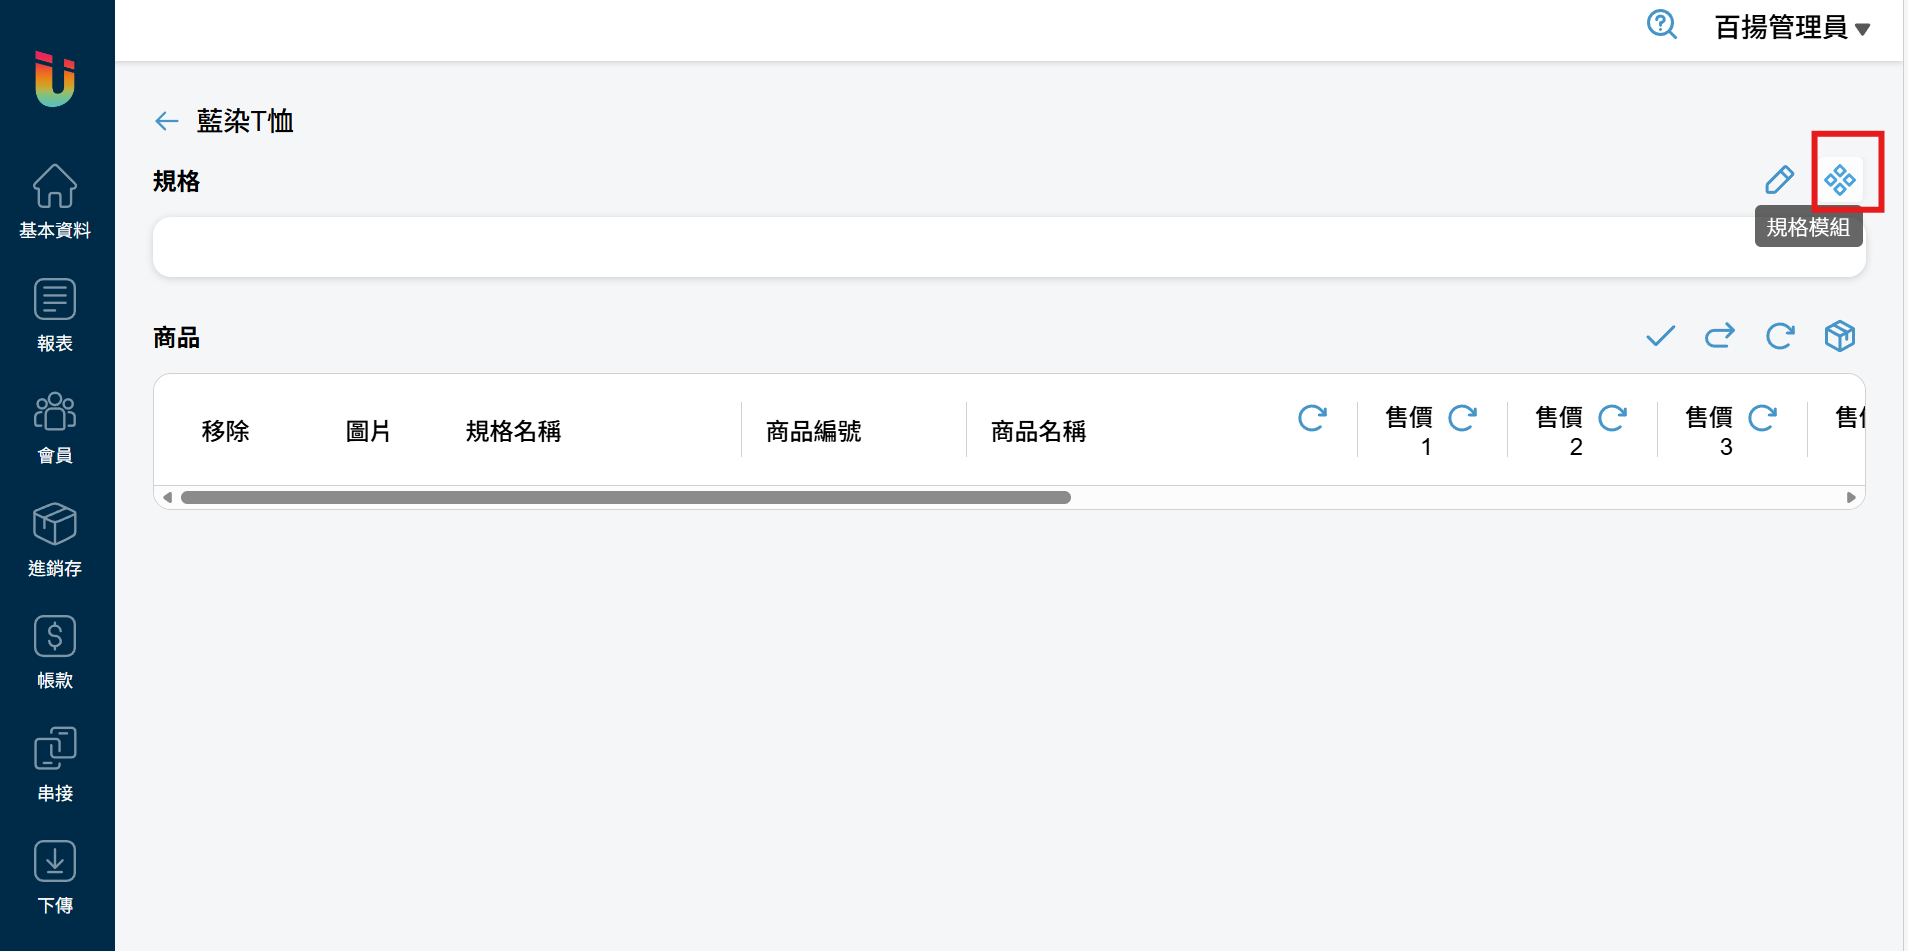The image size is (1908, 951).
Task: Reset the 售價 3 column
Action: click(x=1762, y=418)
